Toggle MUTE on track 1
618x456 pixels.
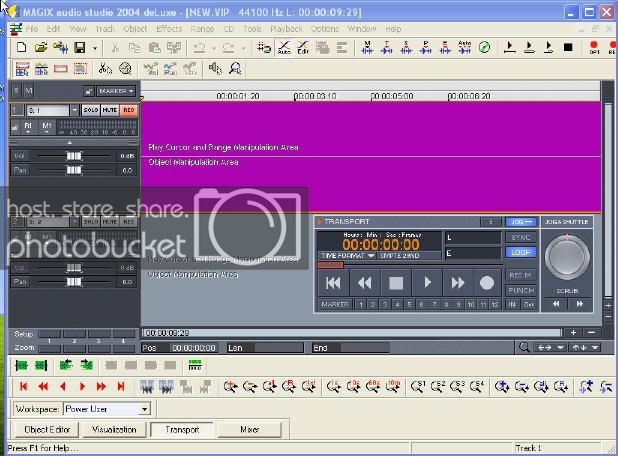(x=110, y=110)
